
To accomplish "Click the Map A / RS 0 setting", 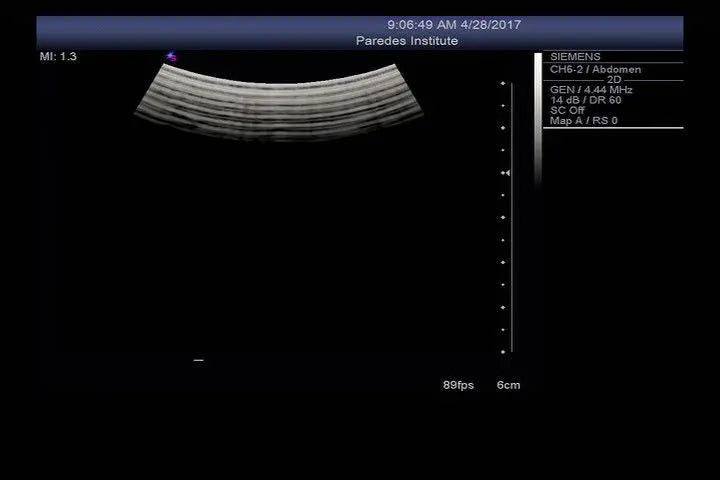I will [x=584, y=121].
